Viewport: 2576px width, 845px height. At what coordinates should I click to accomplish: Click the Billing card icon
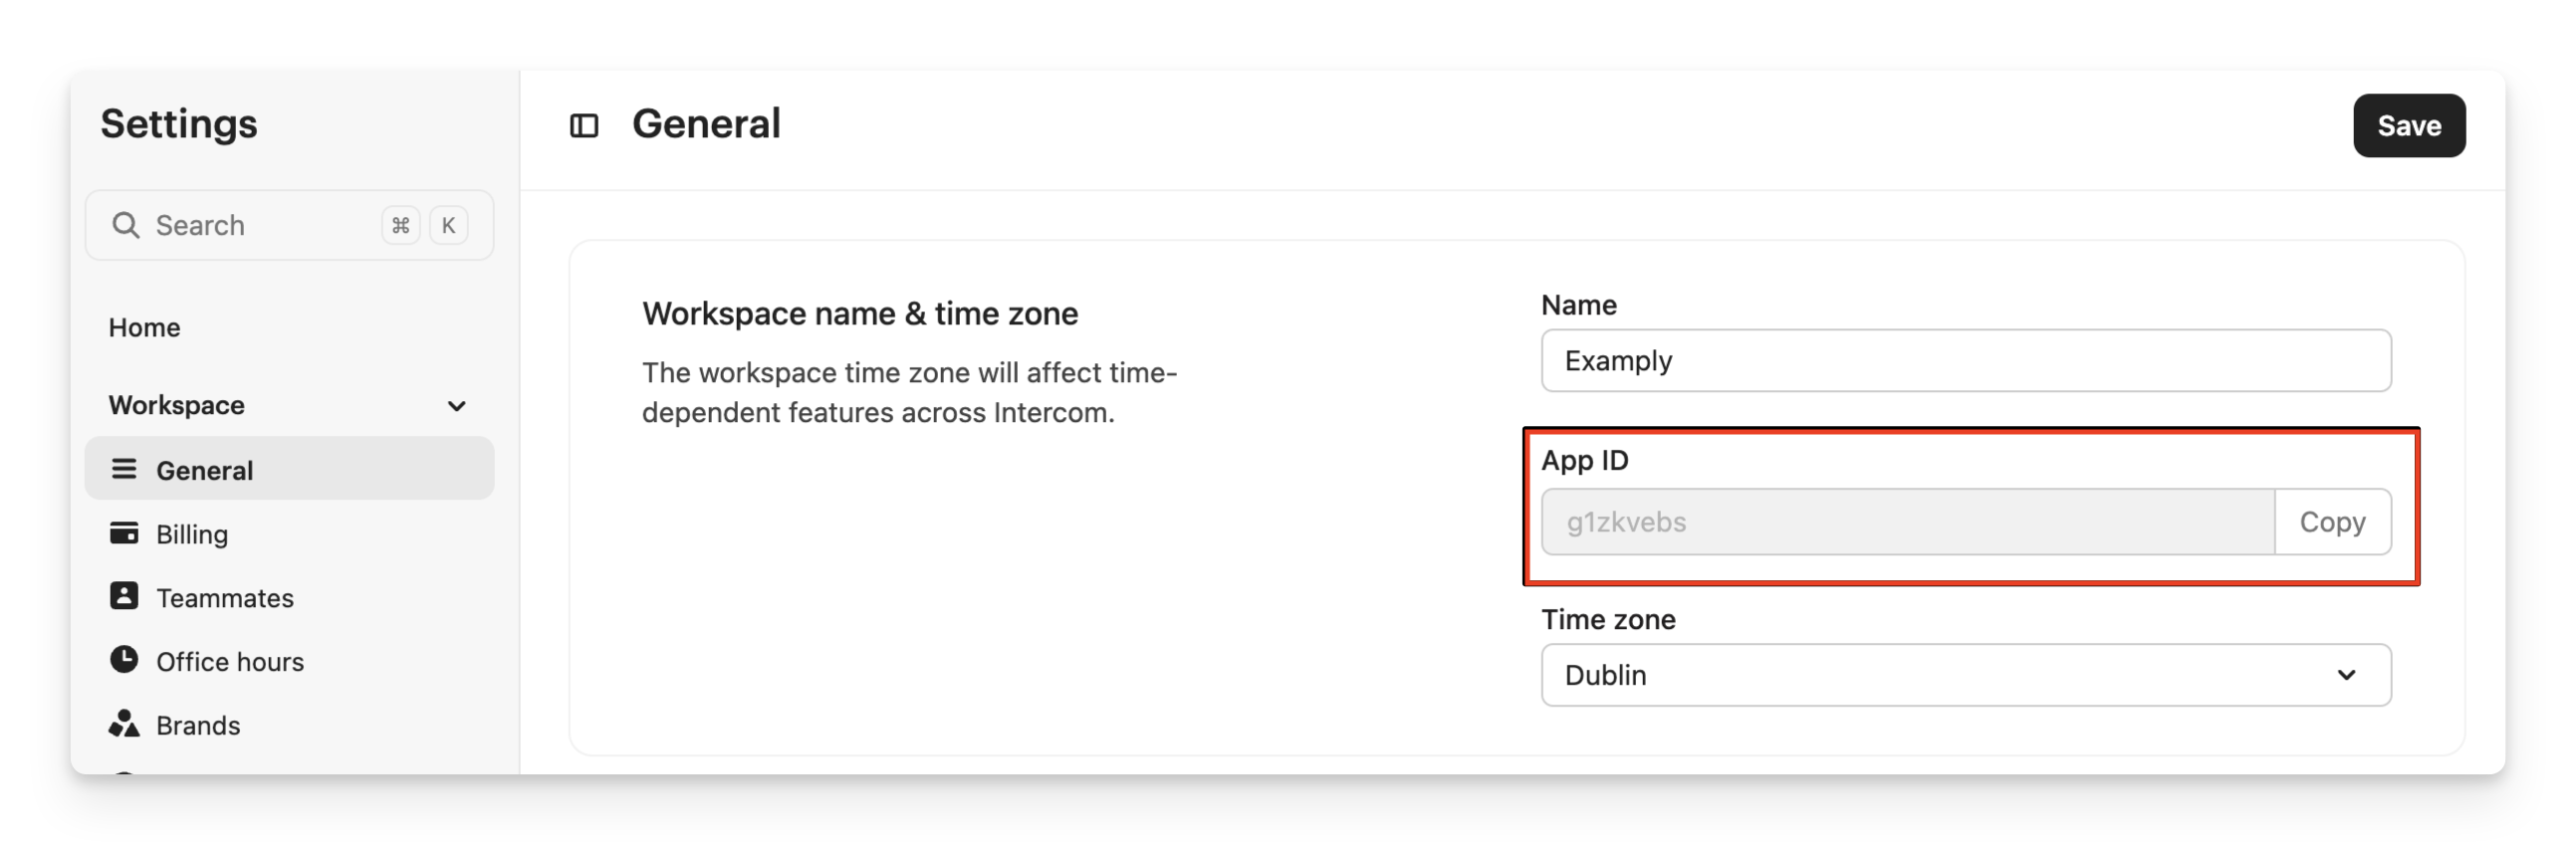[x=124, y=533]
